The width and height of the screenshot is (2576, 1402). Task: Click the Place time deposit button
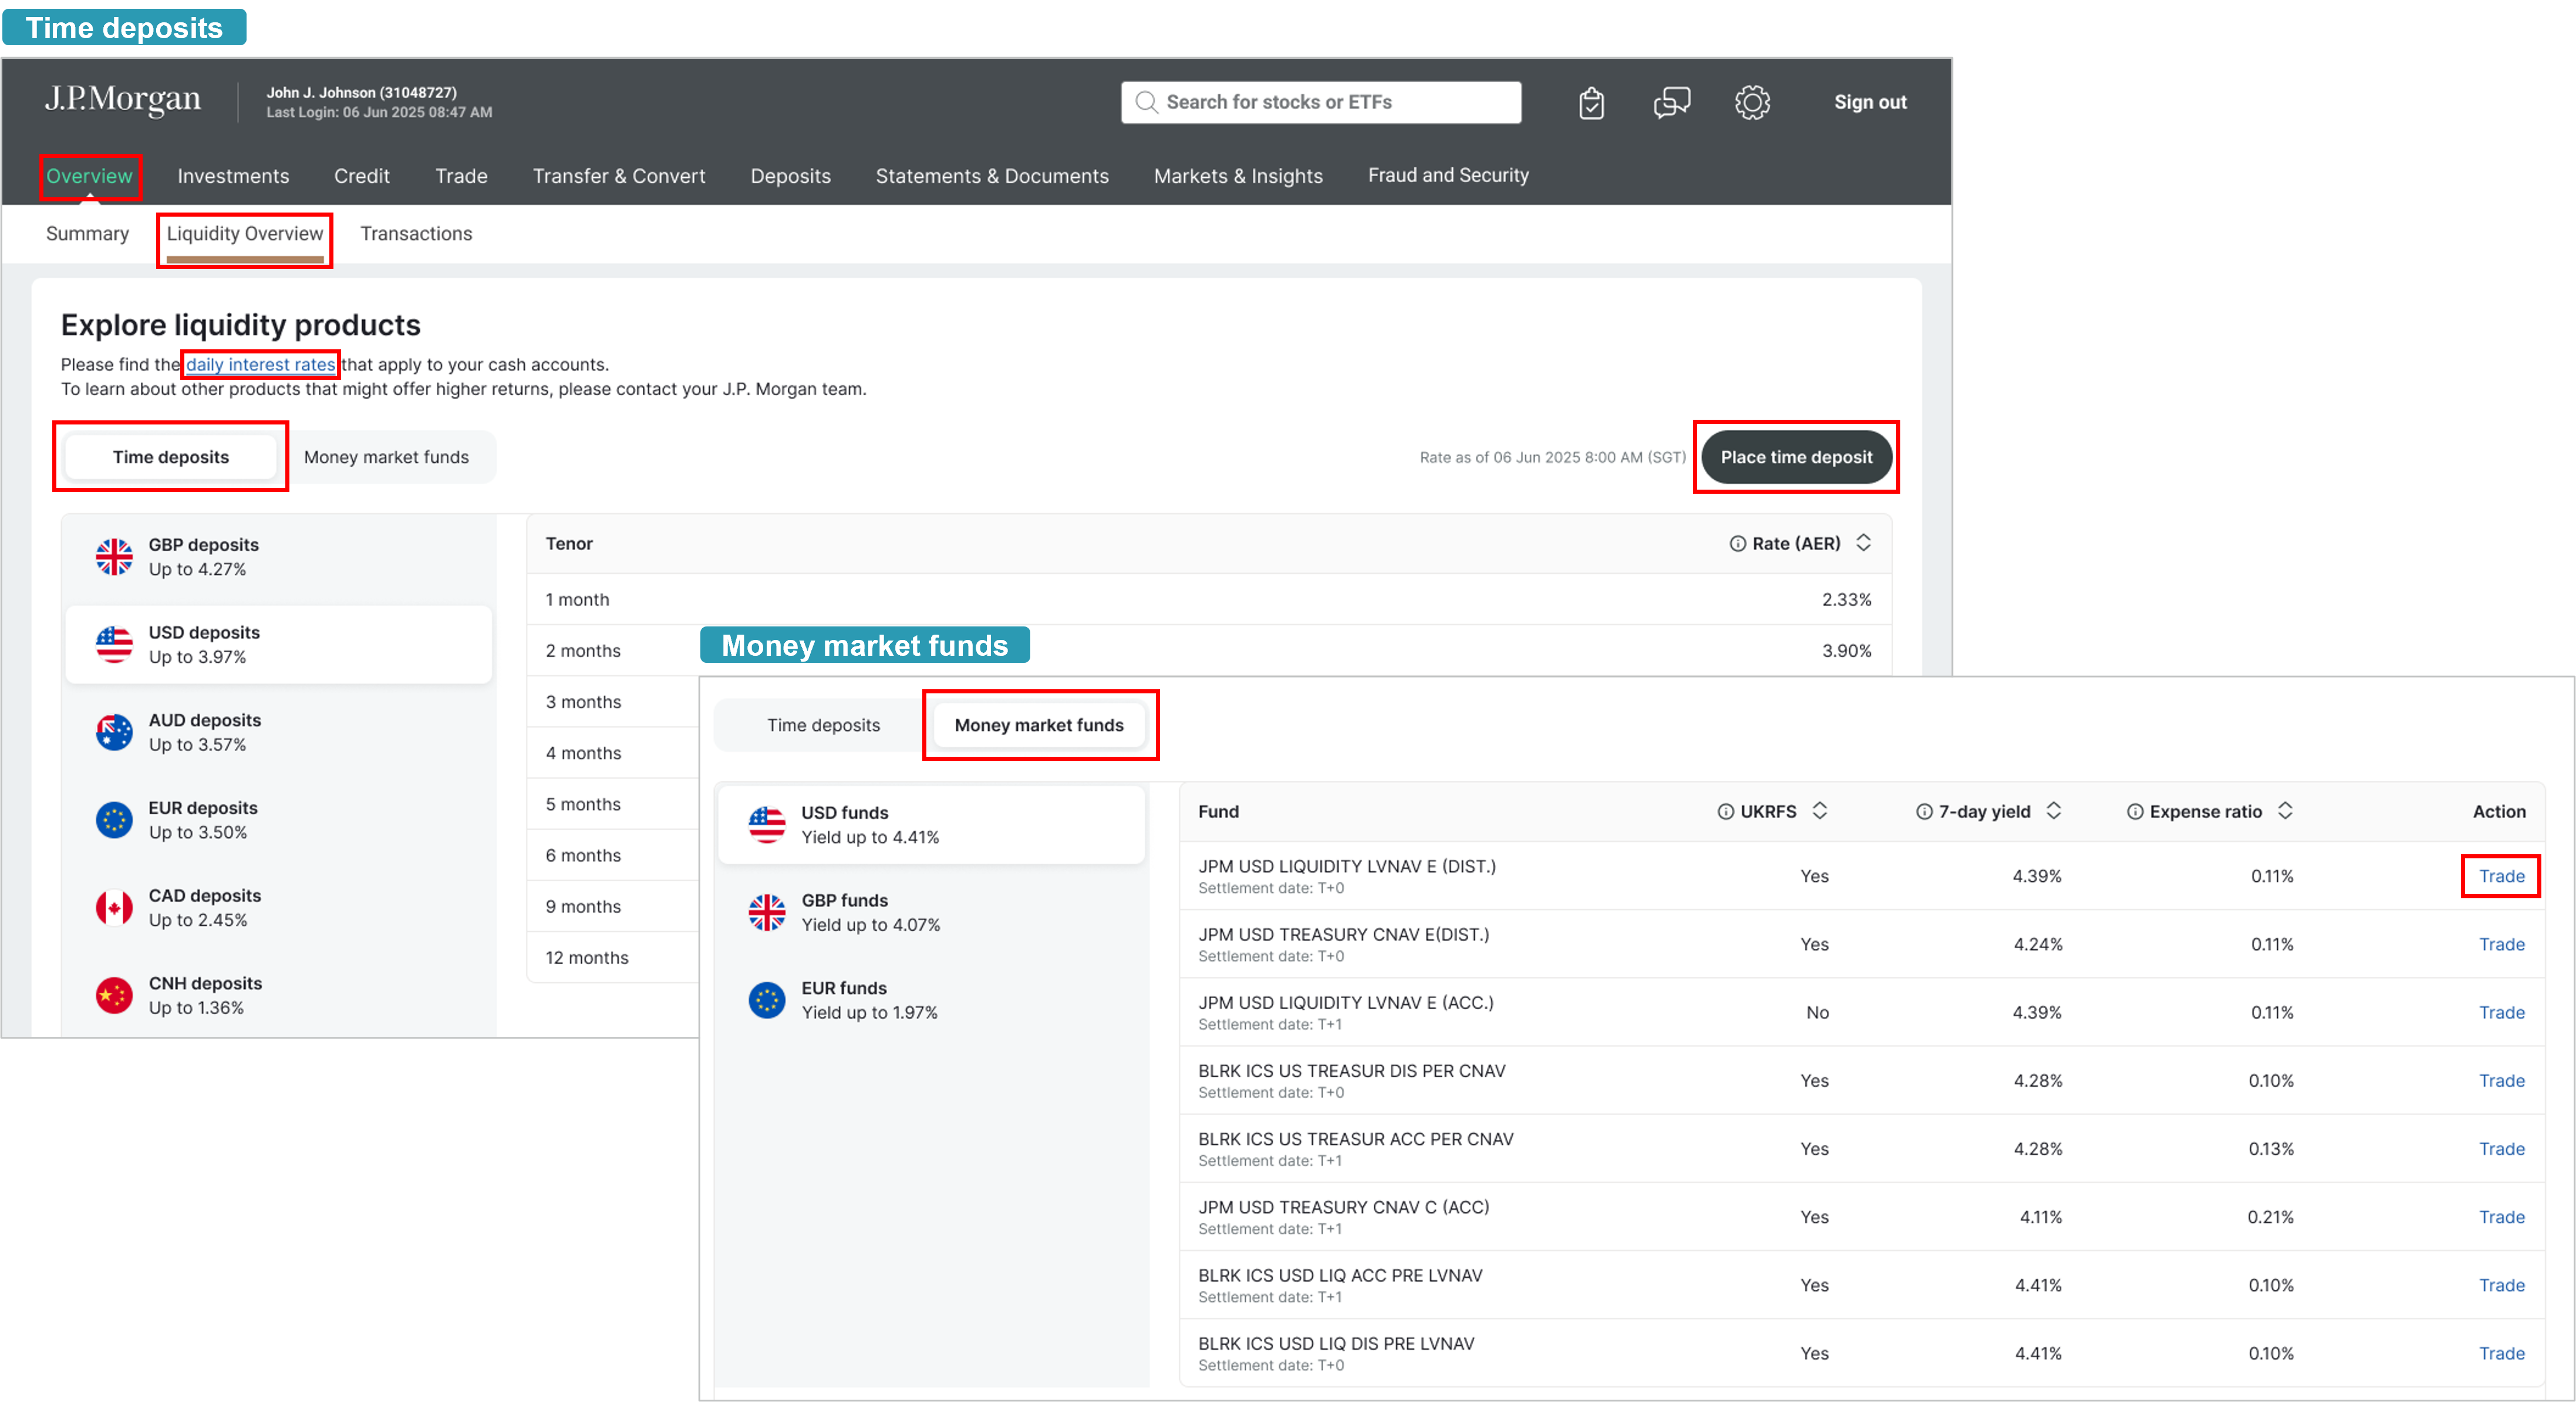click(x=1796, y=457)
